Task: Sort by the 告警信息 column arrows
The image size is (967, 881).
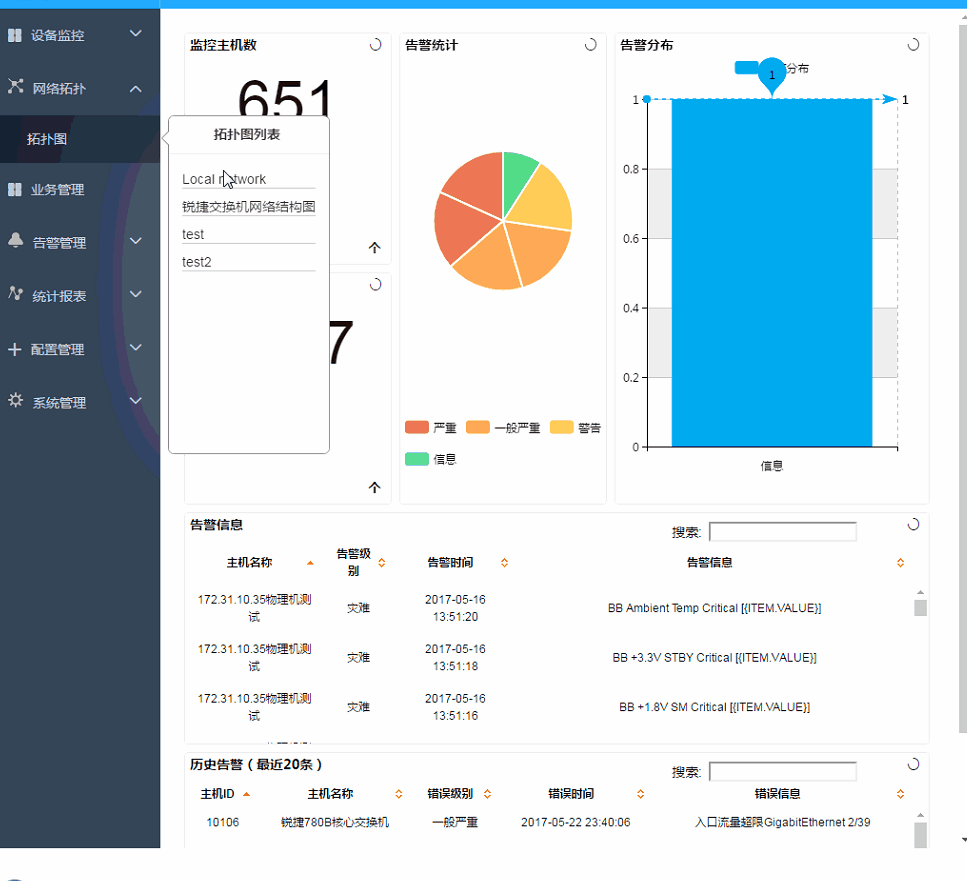Action: click(900, 563)
